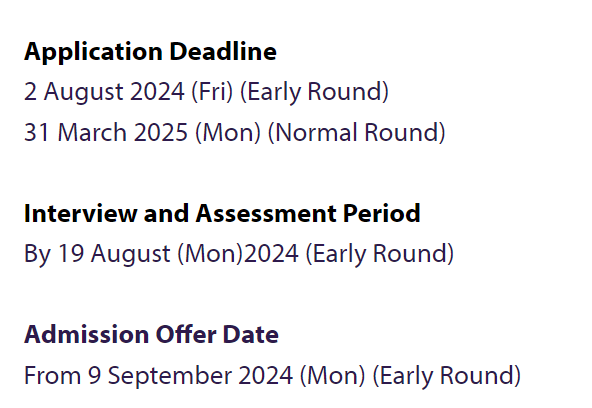
Task: Select the 2 August 2024 early round deadline
Action: pyautogui.click(x=206, y=92)
